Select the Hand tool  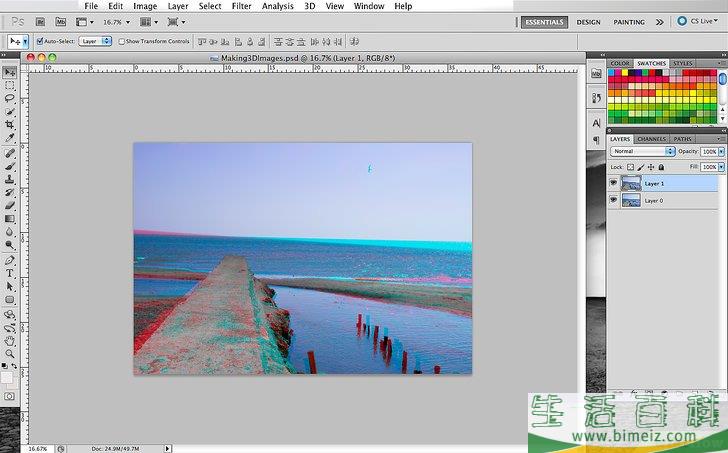tap(10, 340)
